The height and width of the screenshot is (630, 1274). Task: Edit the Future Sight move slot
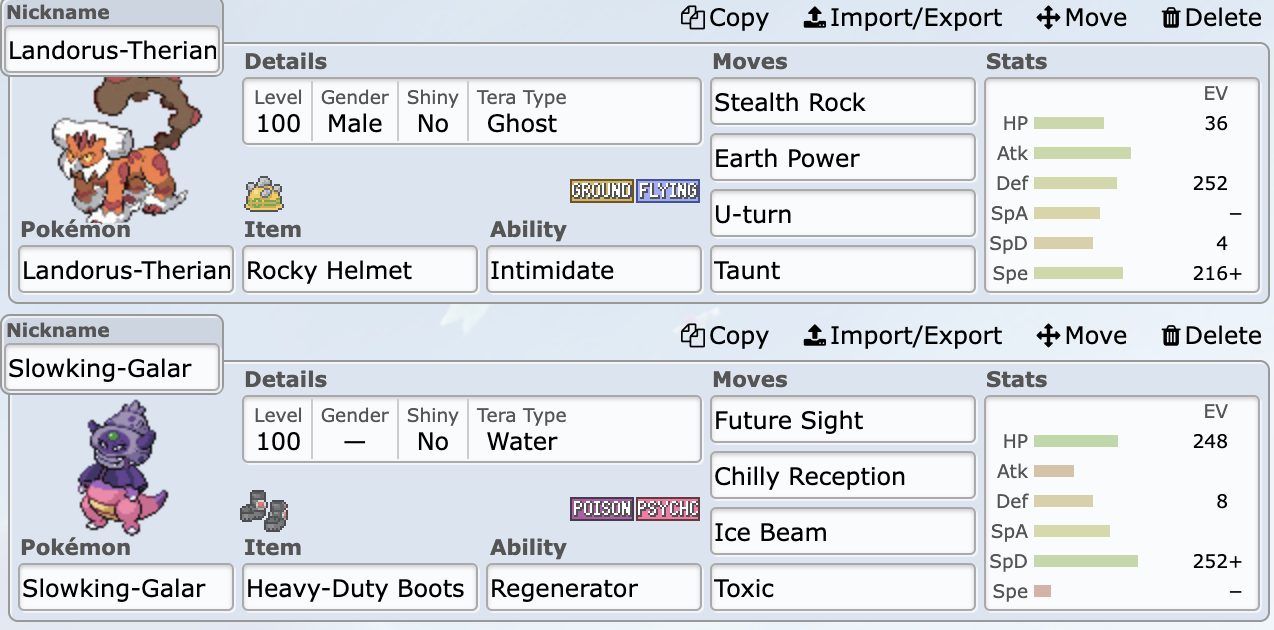(x=843, y=420)
